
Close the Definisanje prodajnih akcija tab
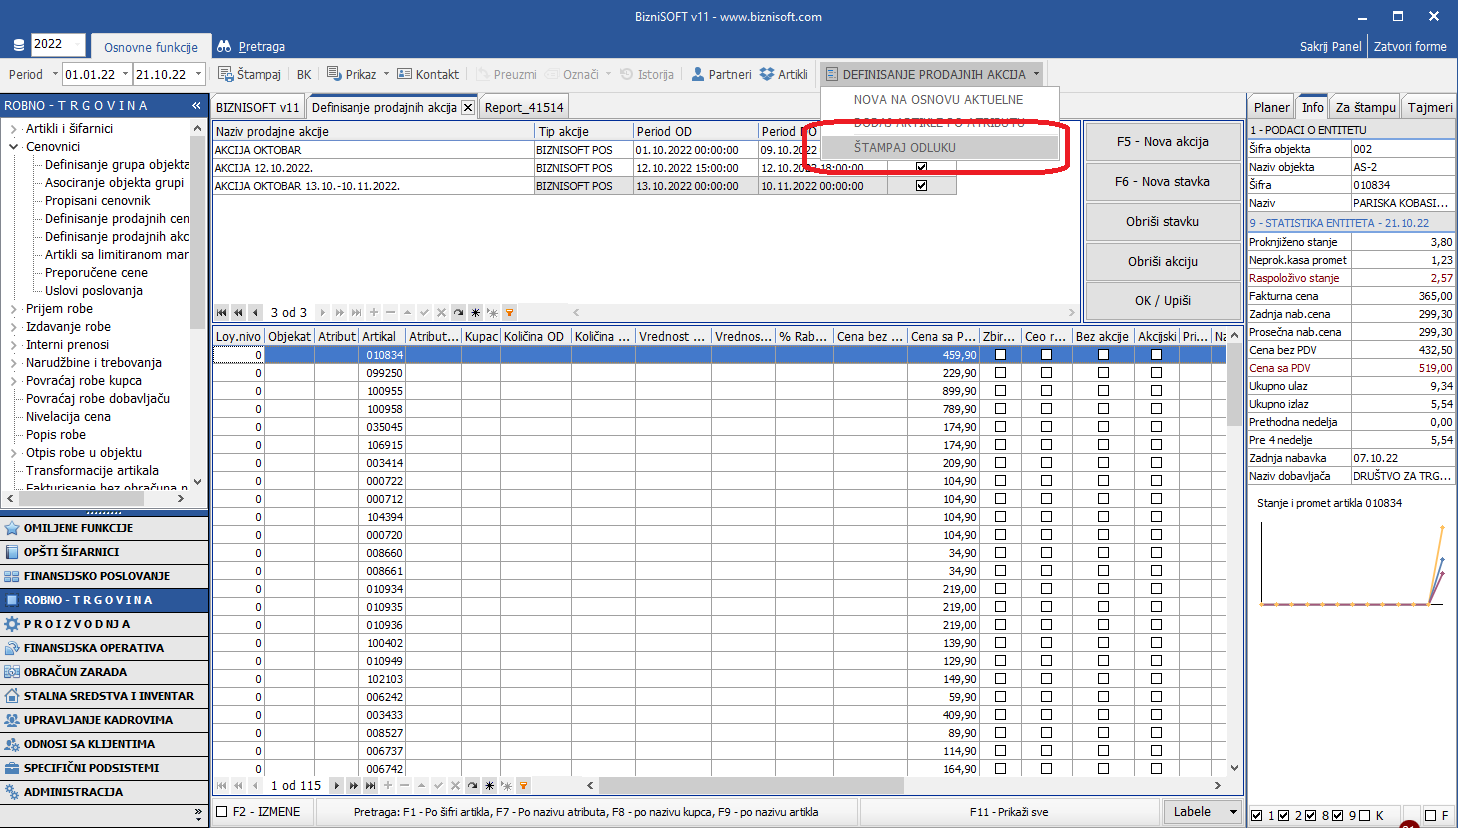click(467, 107)
